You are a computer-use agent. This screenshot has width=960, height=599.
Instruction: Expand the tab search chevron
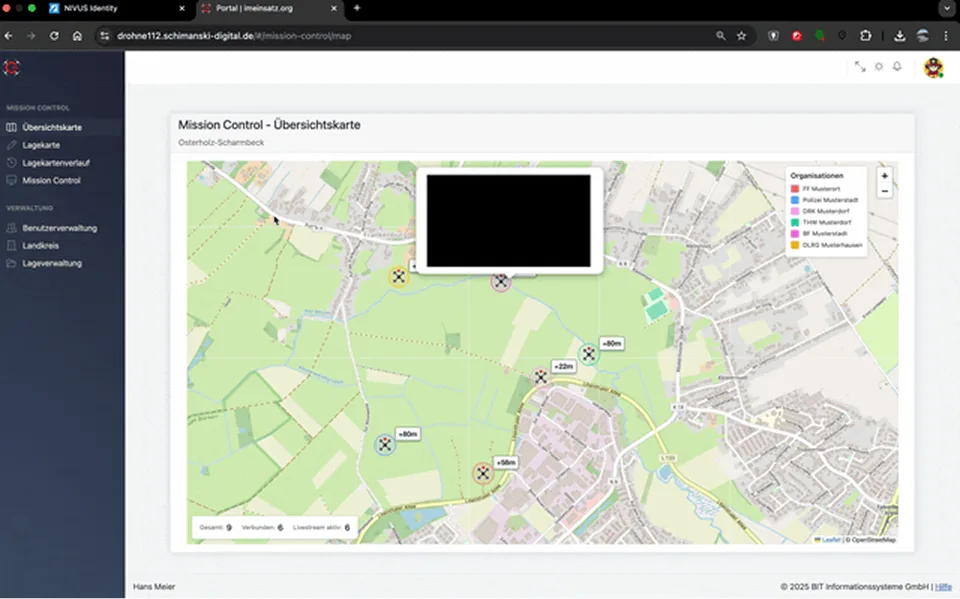(947, 9)
